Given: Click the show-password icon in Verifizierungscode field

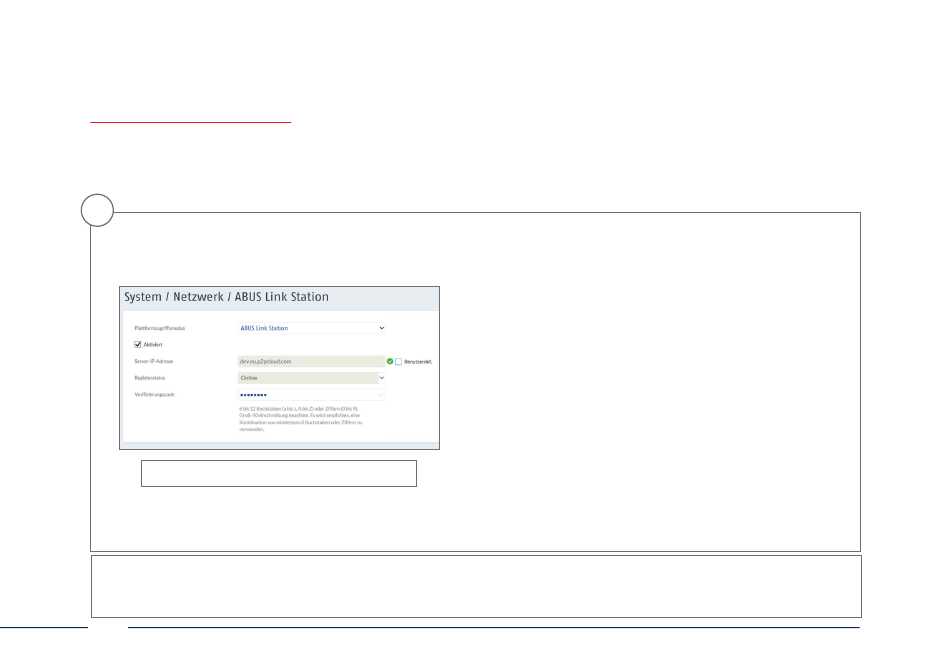Looking at the screenshot, I should coord(380,395).
